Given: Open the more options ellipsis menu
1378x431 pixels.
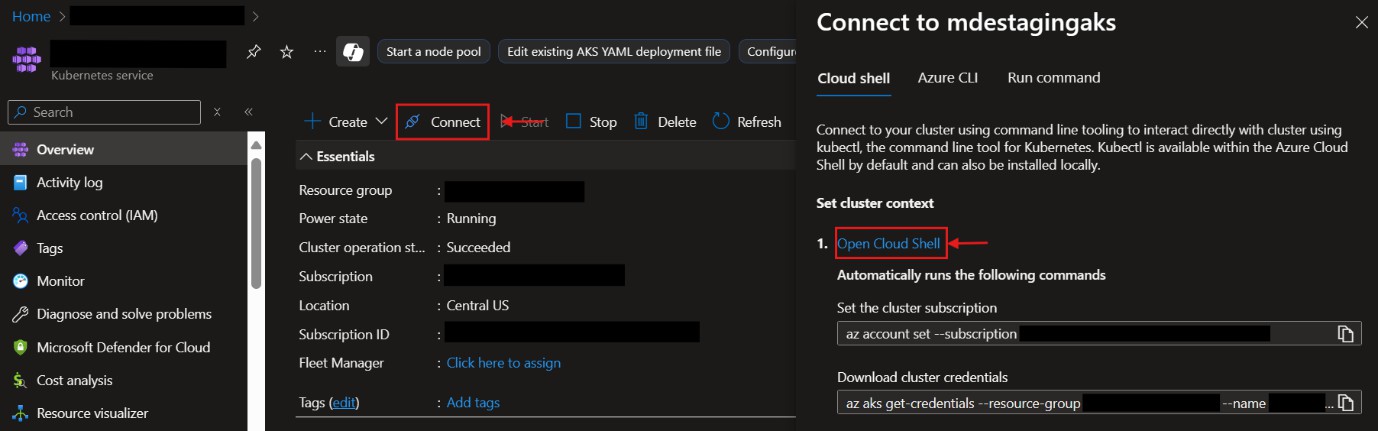Looking at the screenshot, I should (x=319, y=52).
